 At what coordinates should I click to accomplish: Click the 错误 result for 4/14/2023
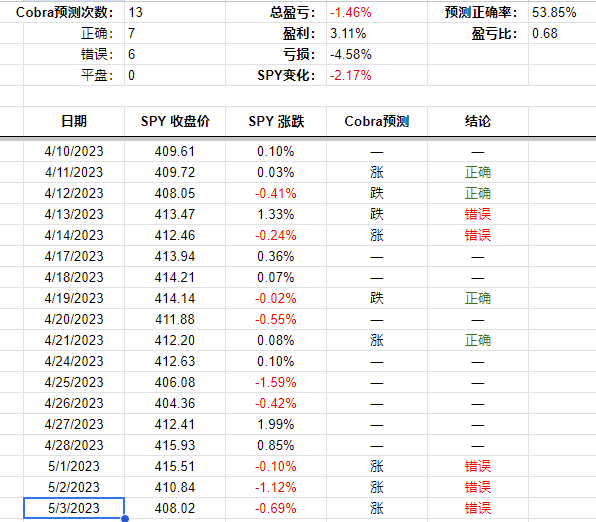point(478,235)
